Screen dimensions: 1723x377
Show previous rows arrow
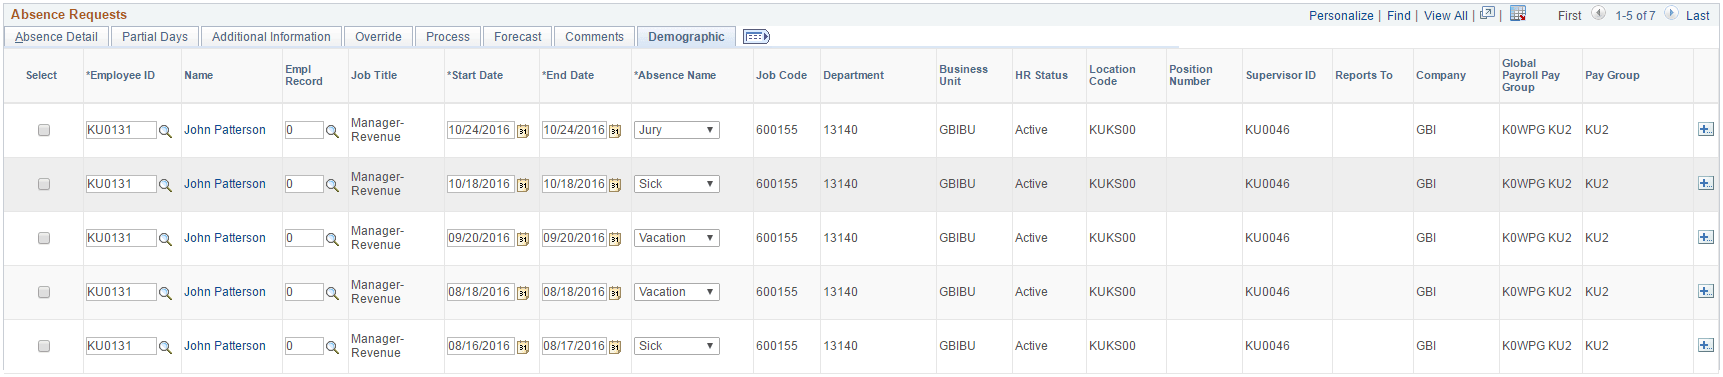pyautogui.click(x=1598, y=14)
